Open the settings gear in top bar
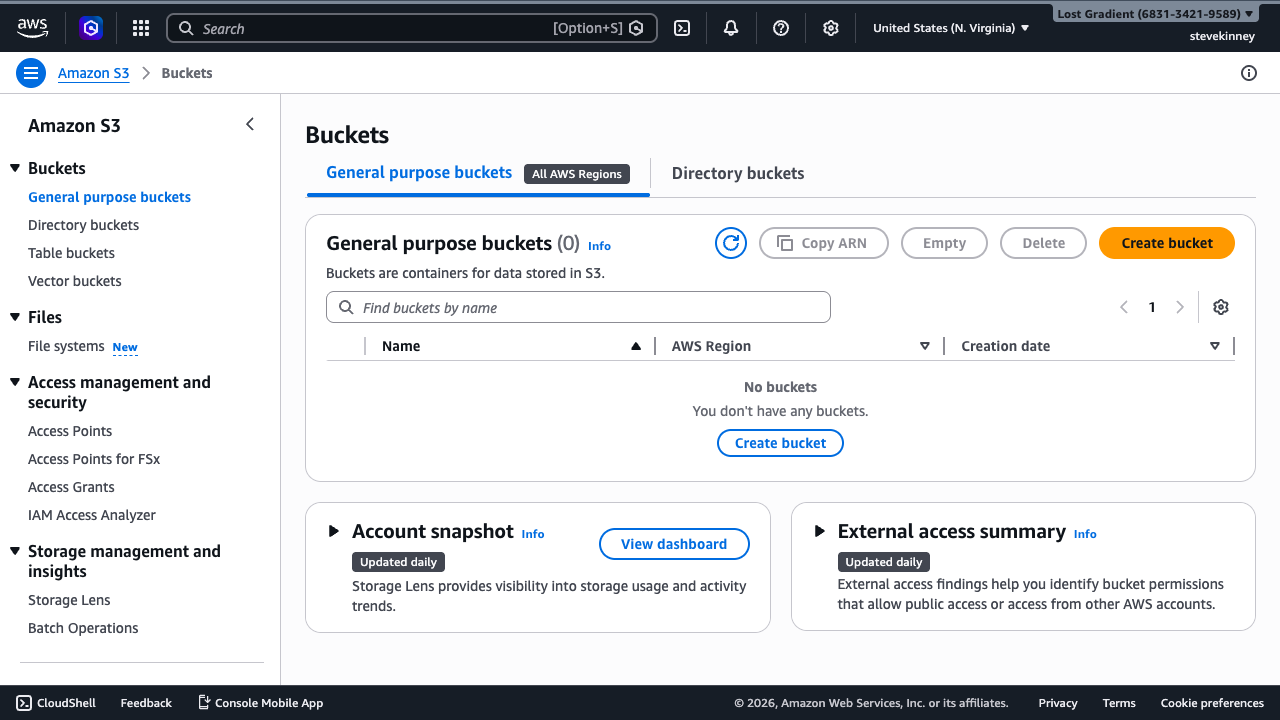This screenshot has height=720, width=1280. [x=831, y=28]
